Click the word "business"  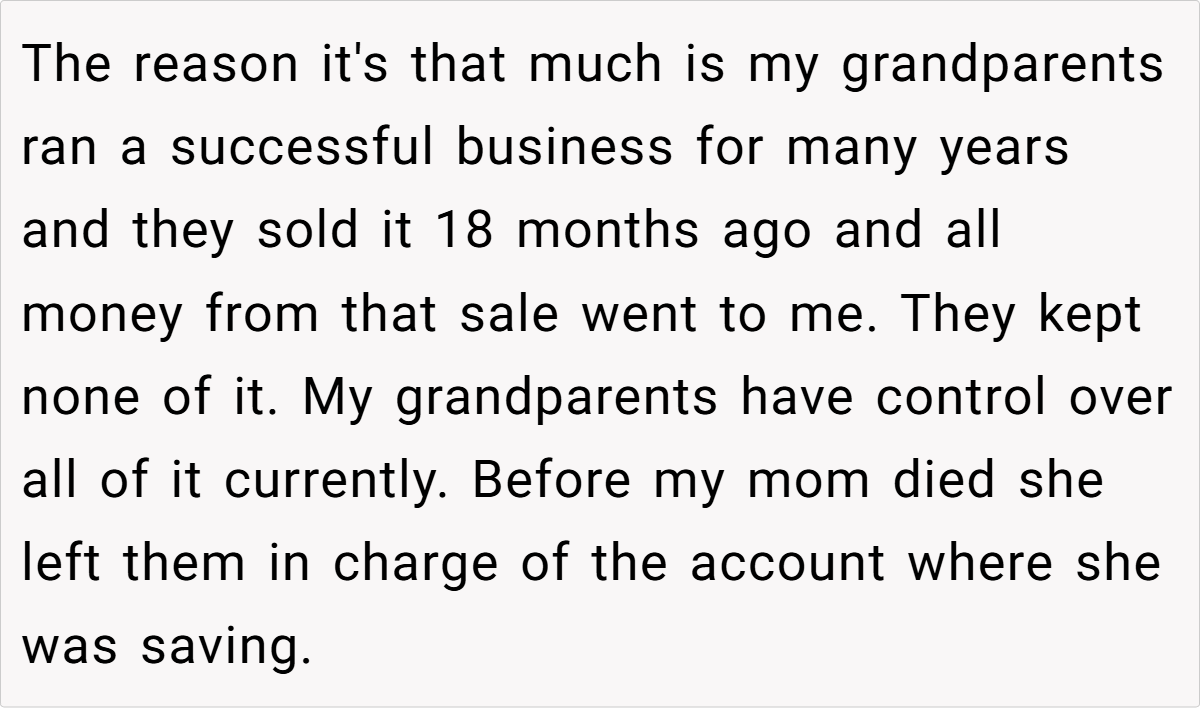tap(565, 149)
